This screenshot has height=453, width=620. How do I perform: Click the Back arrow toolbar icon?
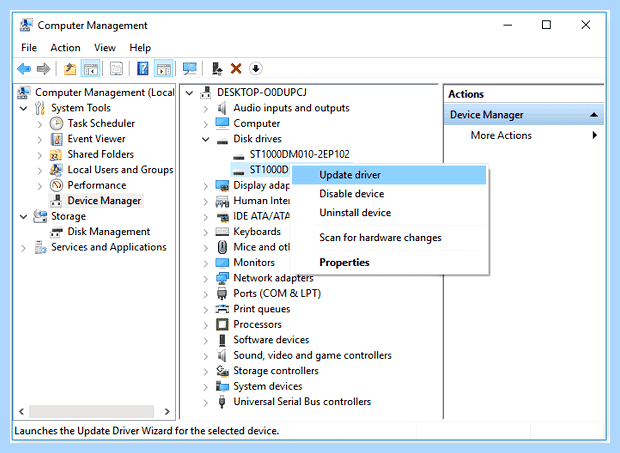point(24,69)
